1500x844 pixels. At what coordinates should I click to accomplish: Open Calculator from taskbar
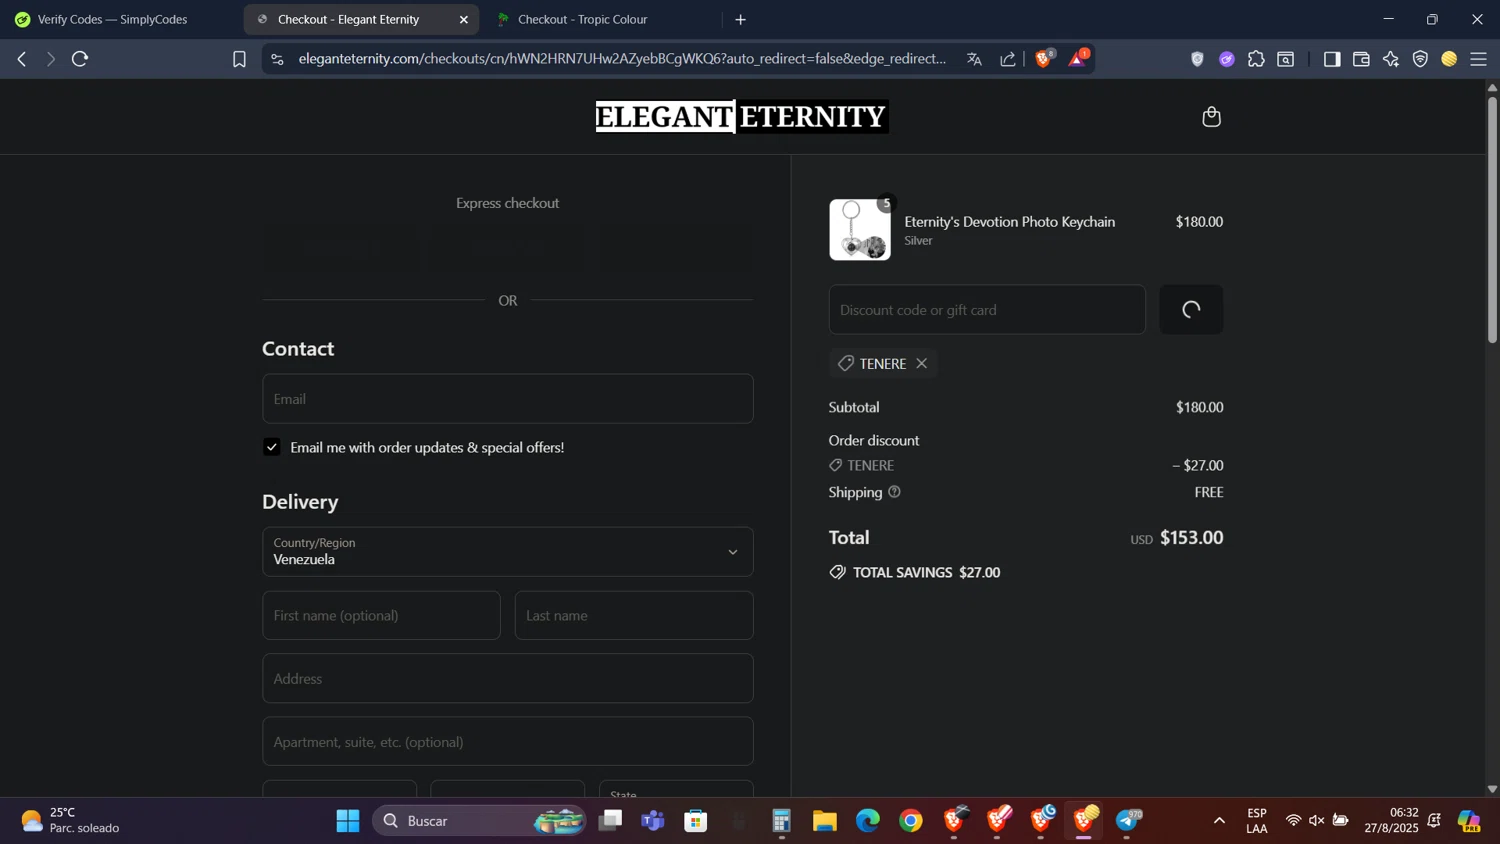click(x=782, y=821)
